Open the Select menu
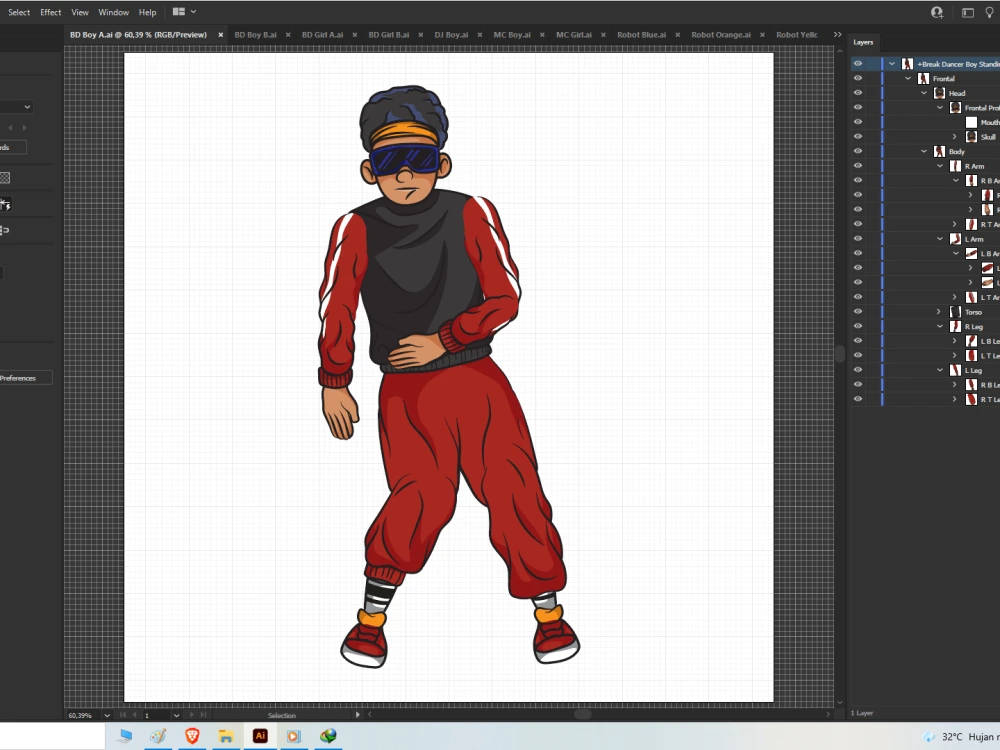This screenshot has width=1000, height=750. coord(19,12)
